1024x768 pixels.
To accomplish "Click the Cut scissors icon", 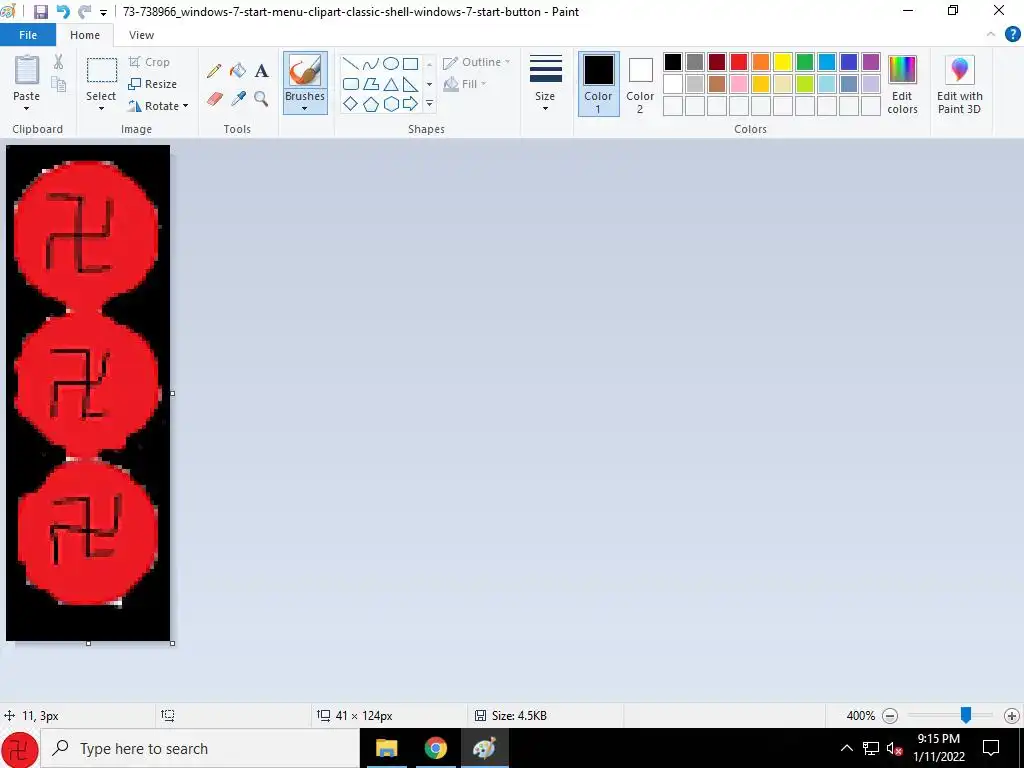I will click(x=59, y=62).
